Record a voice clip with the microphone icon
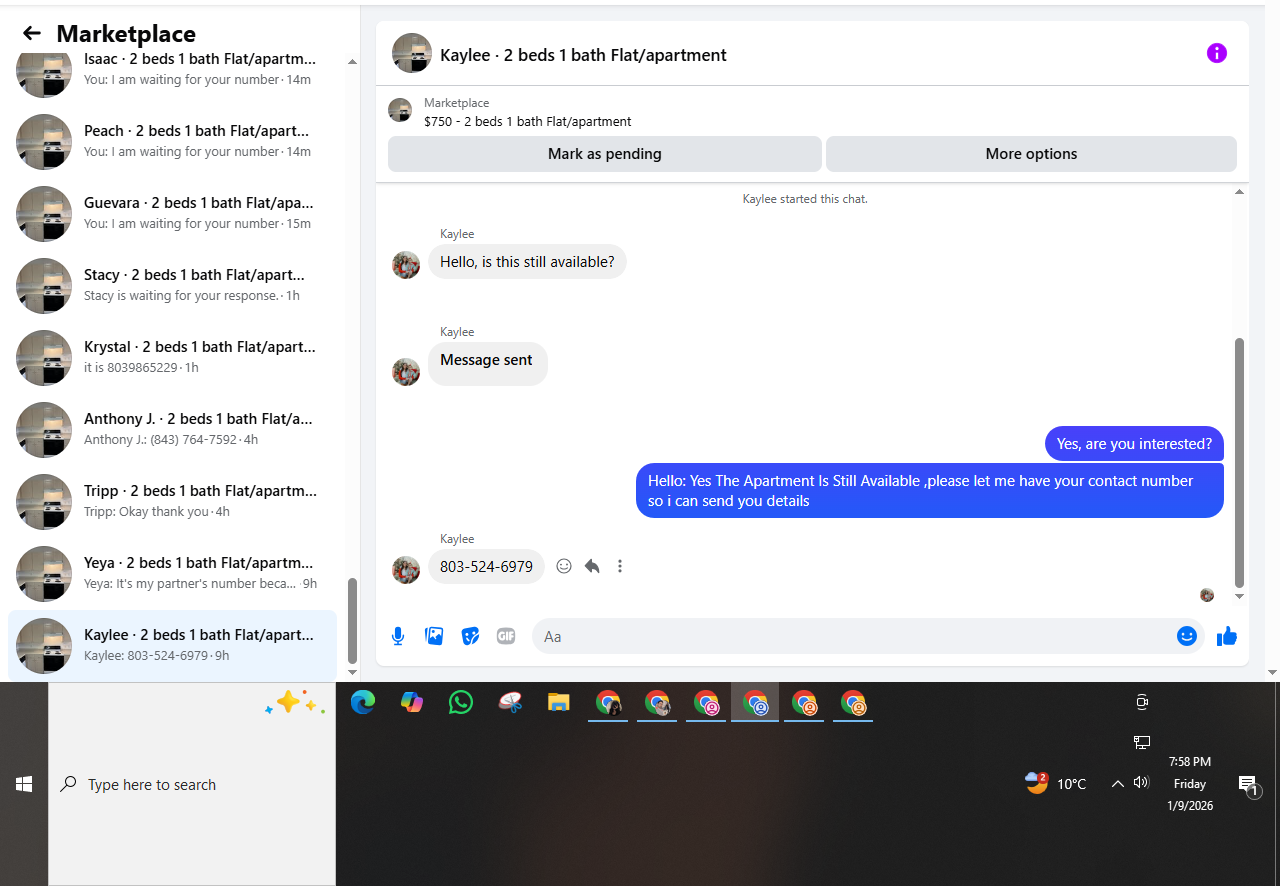The image size is (1280, 886). (x=398, y=636)
